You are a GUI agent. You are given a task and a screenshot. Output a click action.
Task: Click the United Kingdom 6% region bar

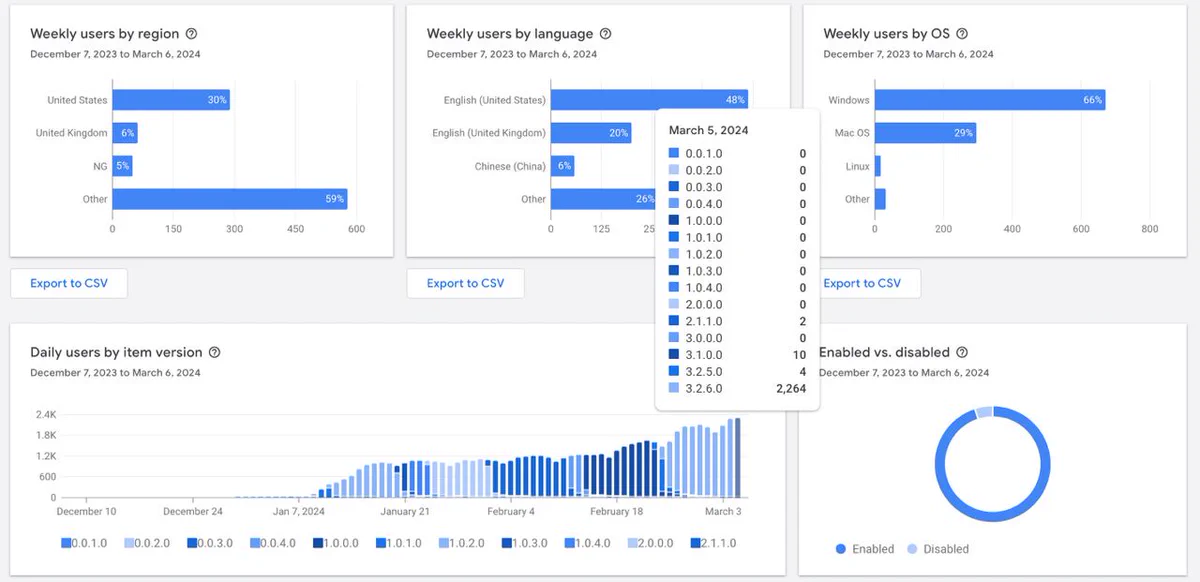[124, 133]
